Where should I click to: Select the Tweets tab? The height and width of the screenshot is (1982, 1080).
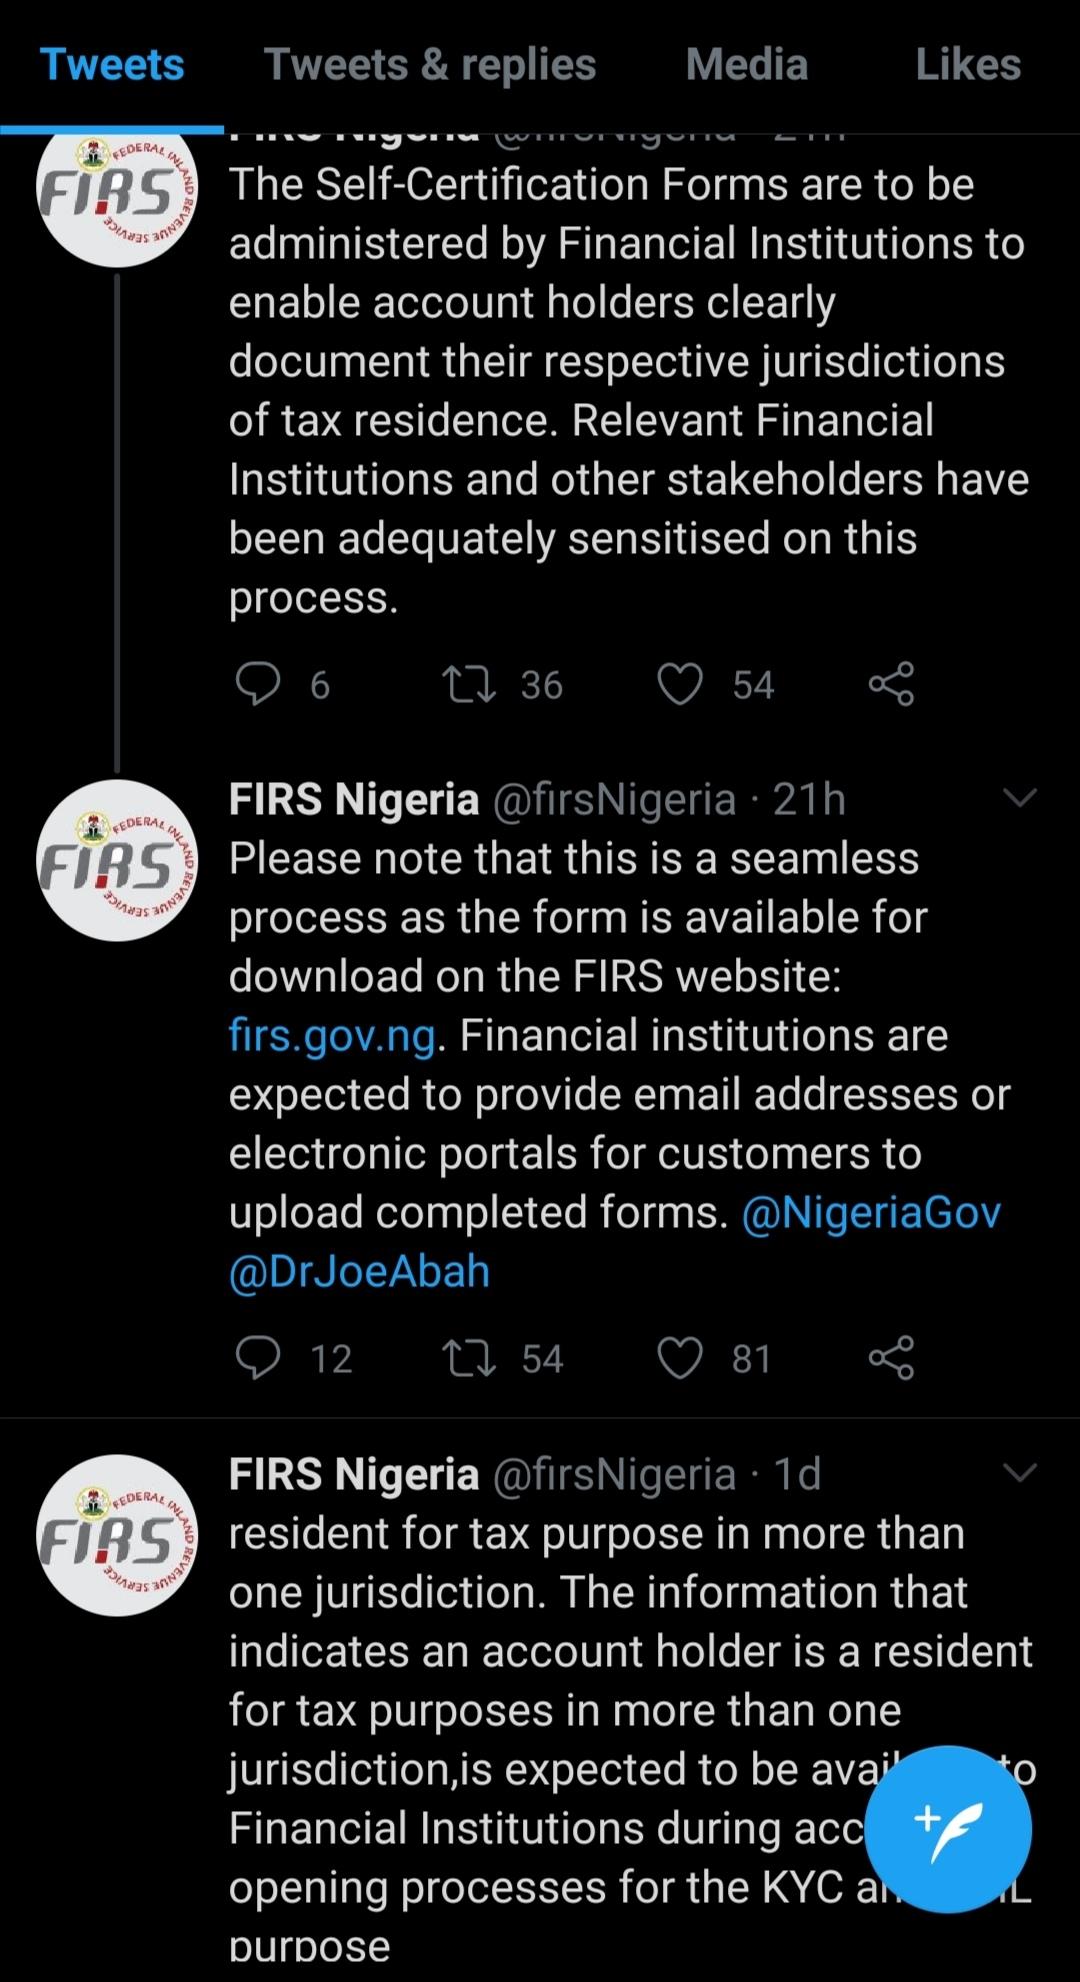[112, 65]
